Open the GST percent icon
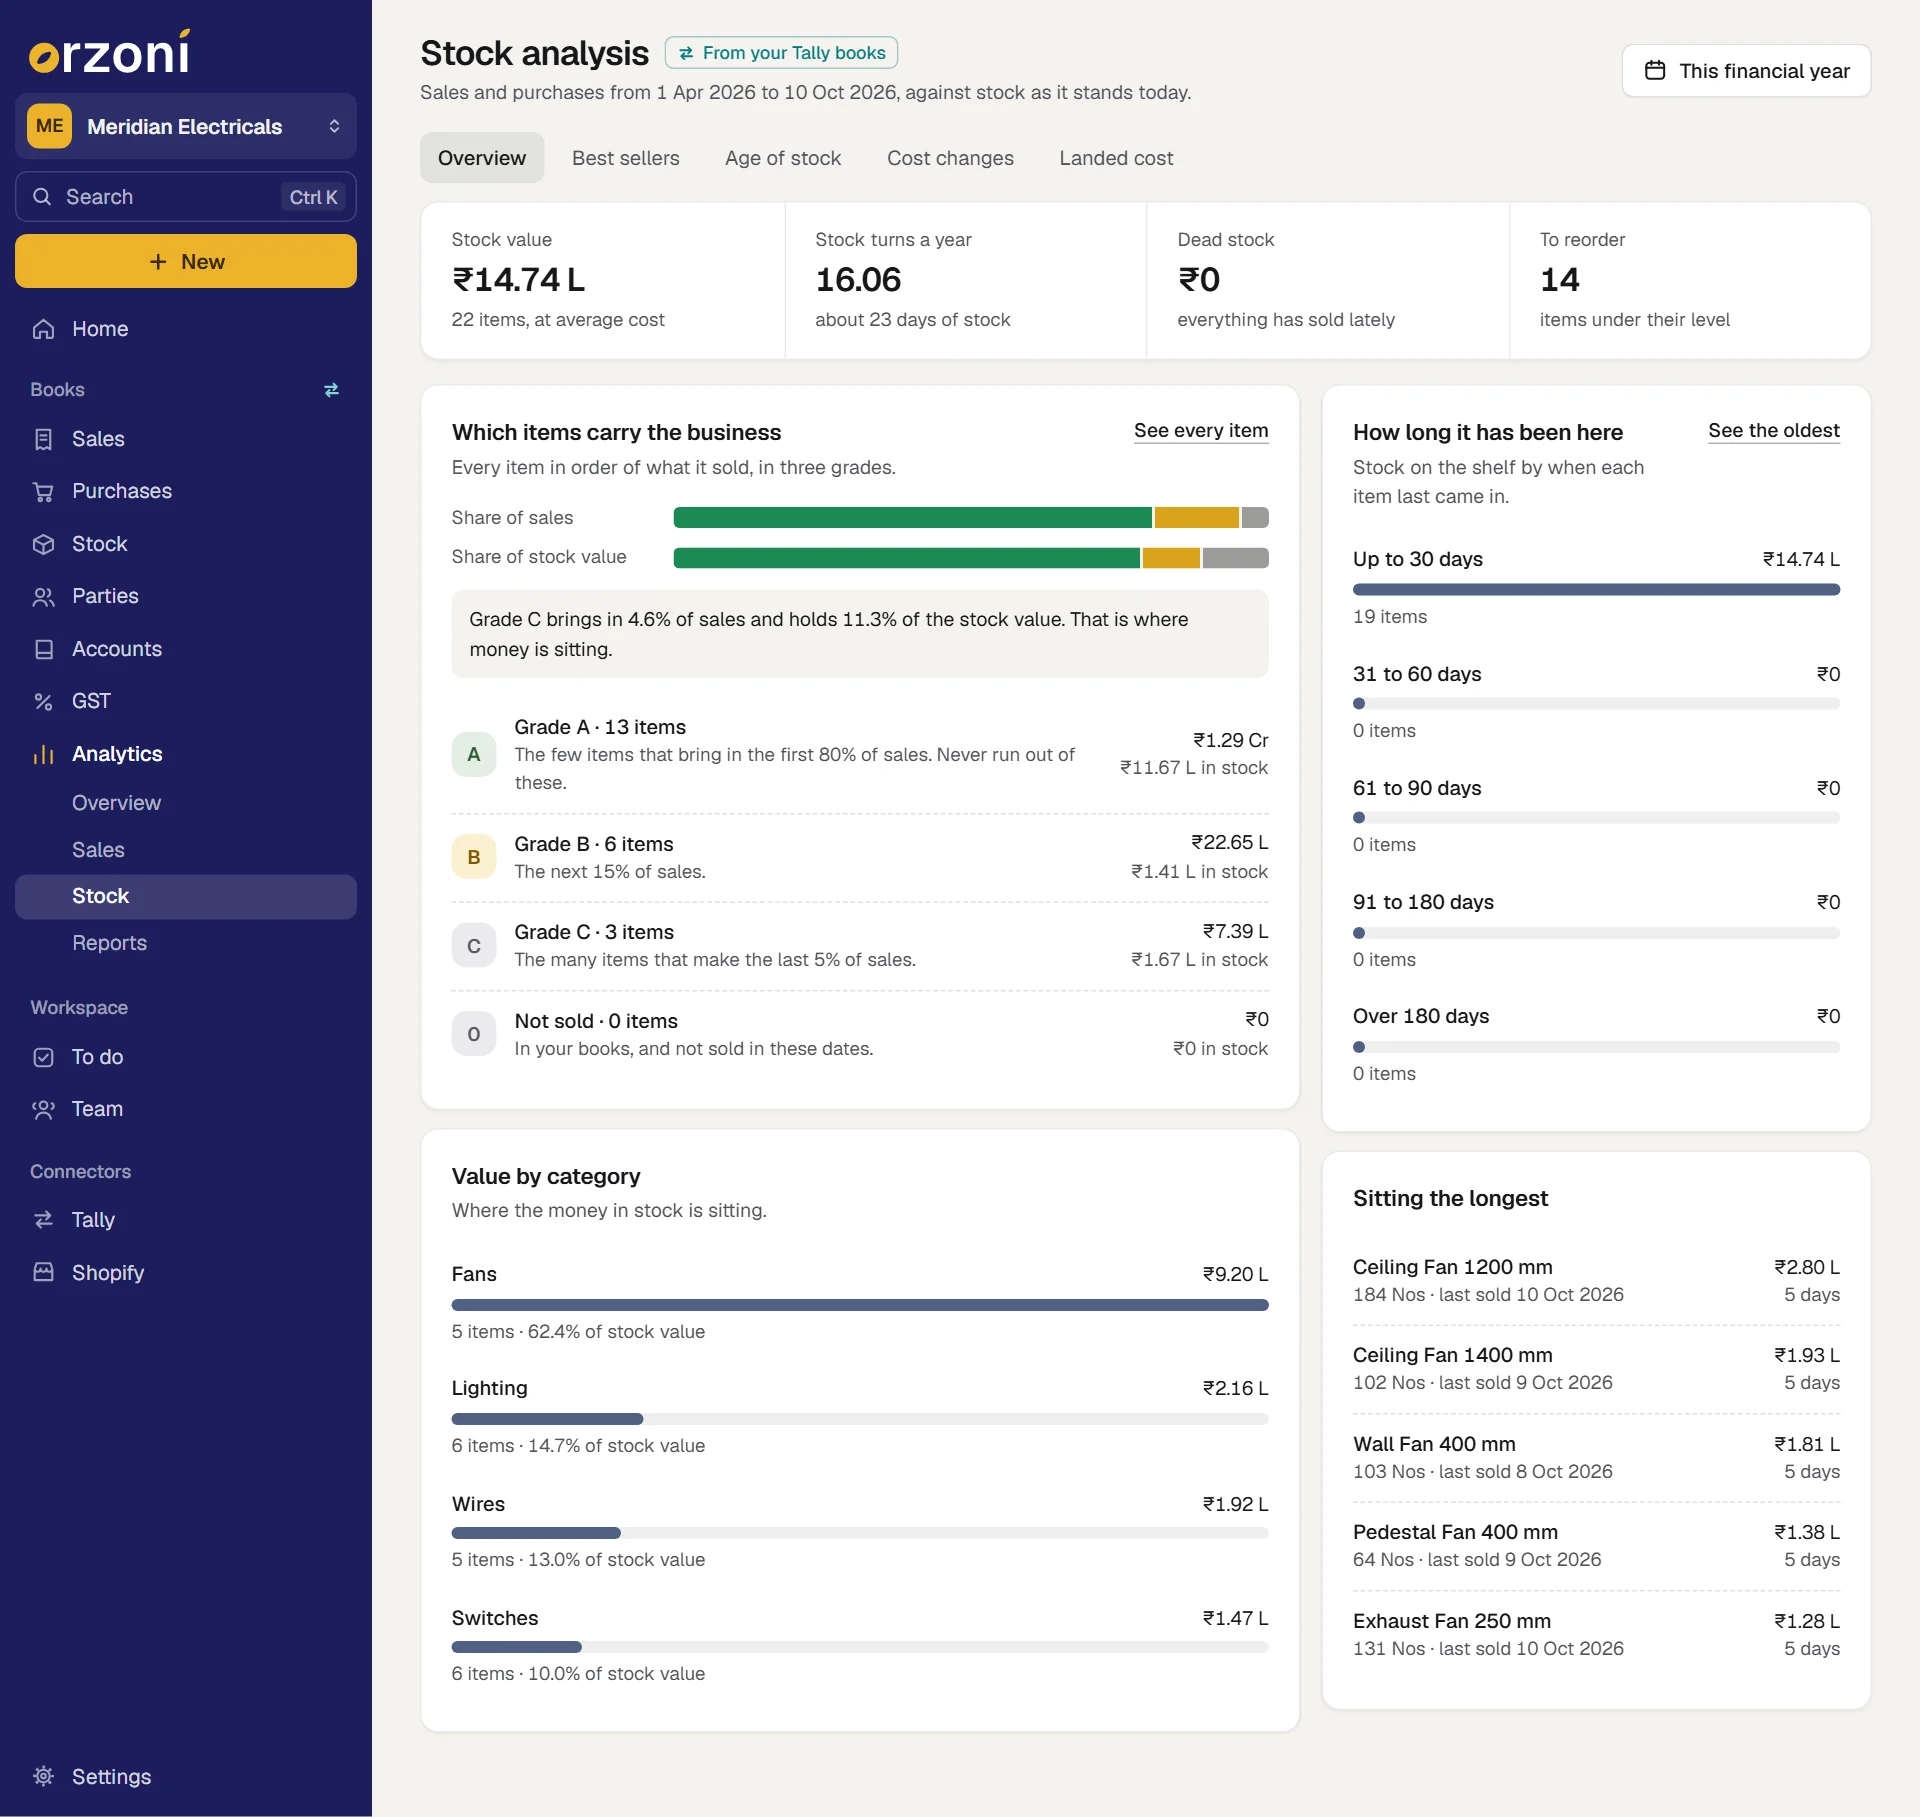 [x=43, y=701]
